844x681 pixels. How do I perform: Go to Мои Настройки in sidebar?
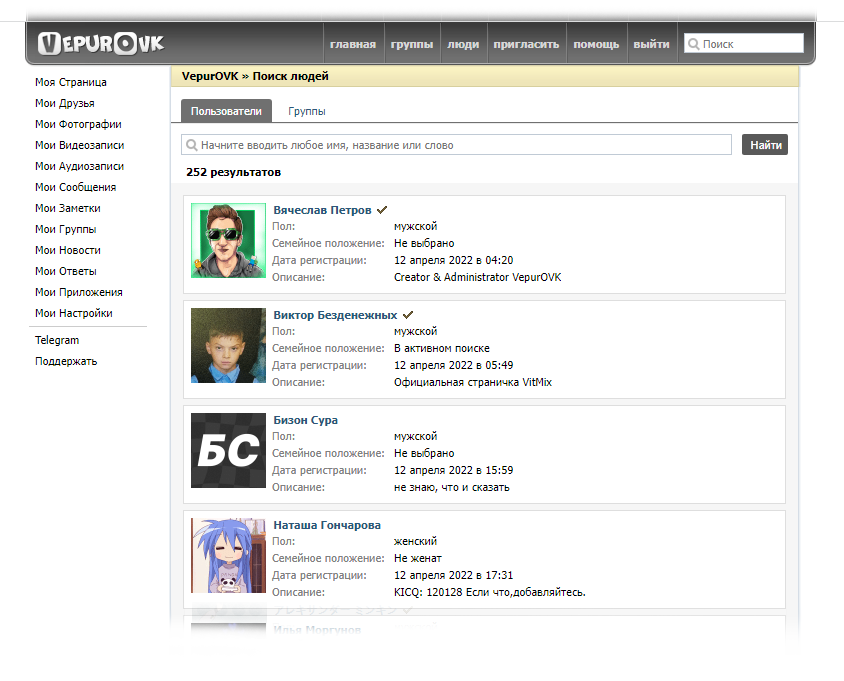click(73, 313)
